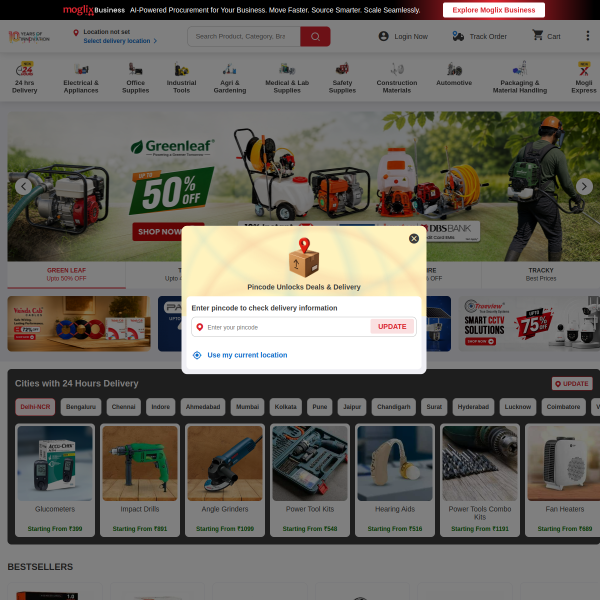The height and width of the screenshot is (600, 600).
Task: Open Moglix Express category icon
Action: pos(584,69)
